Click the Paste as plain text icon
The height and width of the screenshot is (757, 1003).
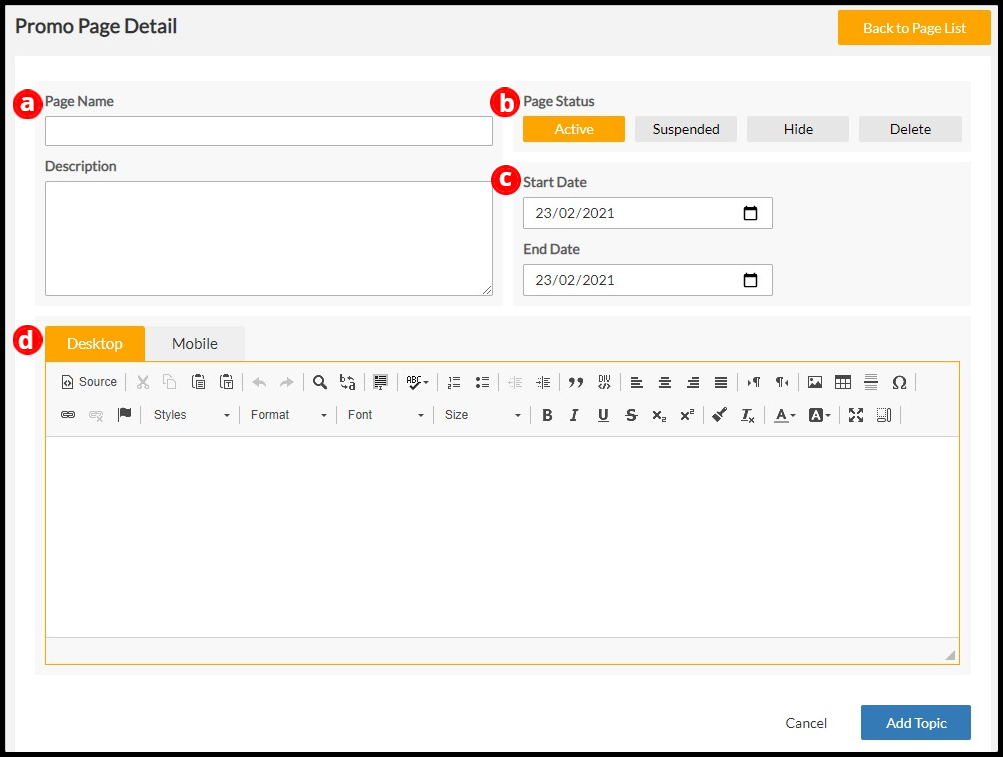[x=226, y=382]
